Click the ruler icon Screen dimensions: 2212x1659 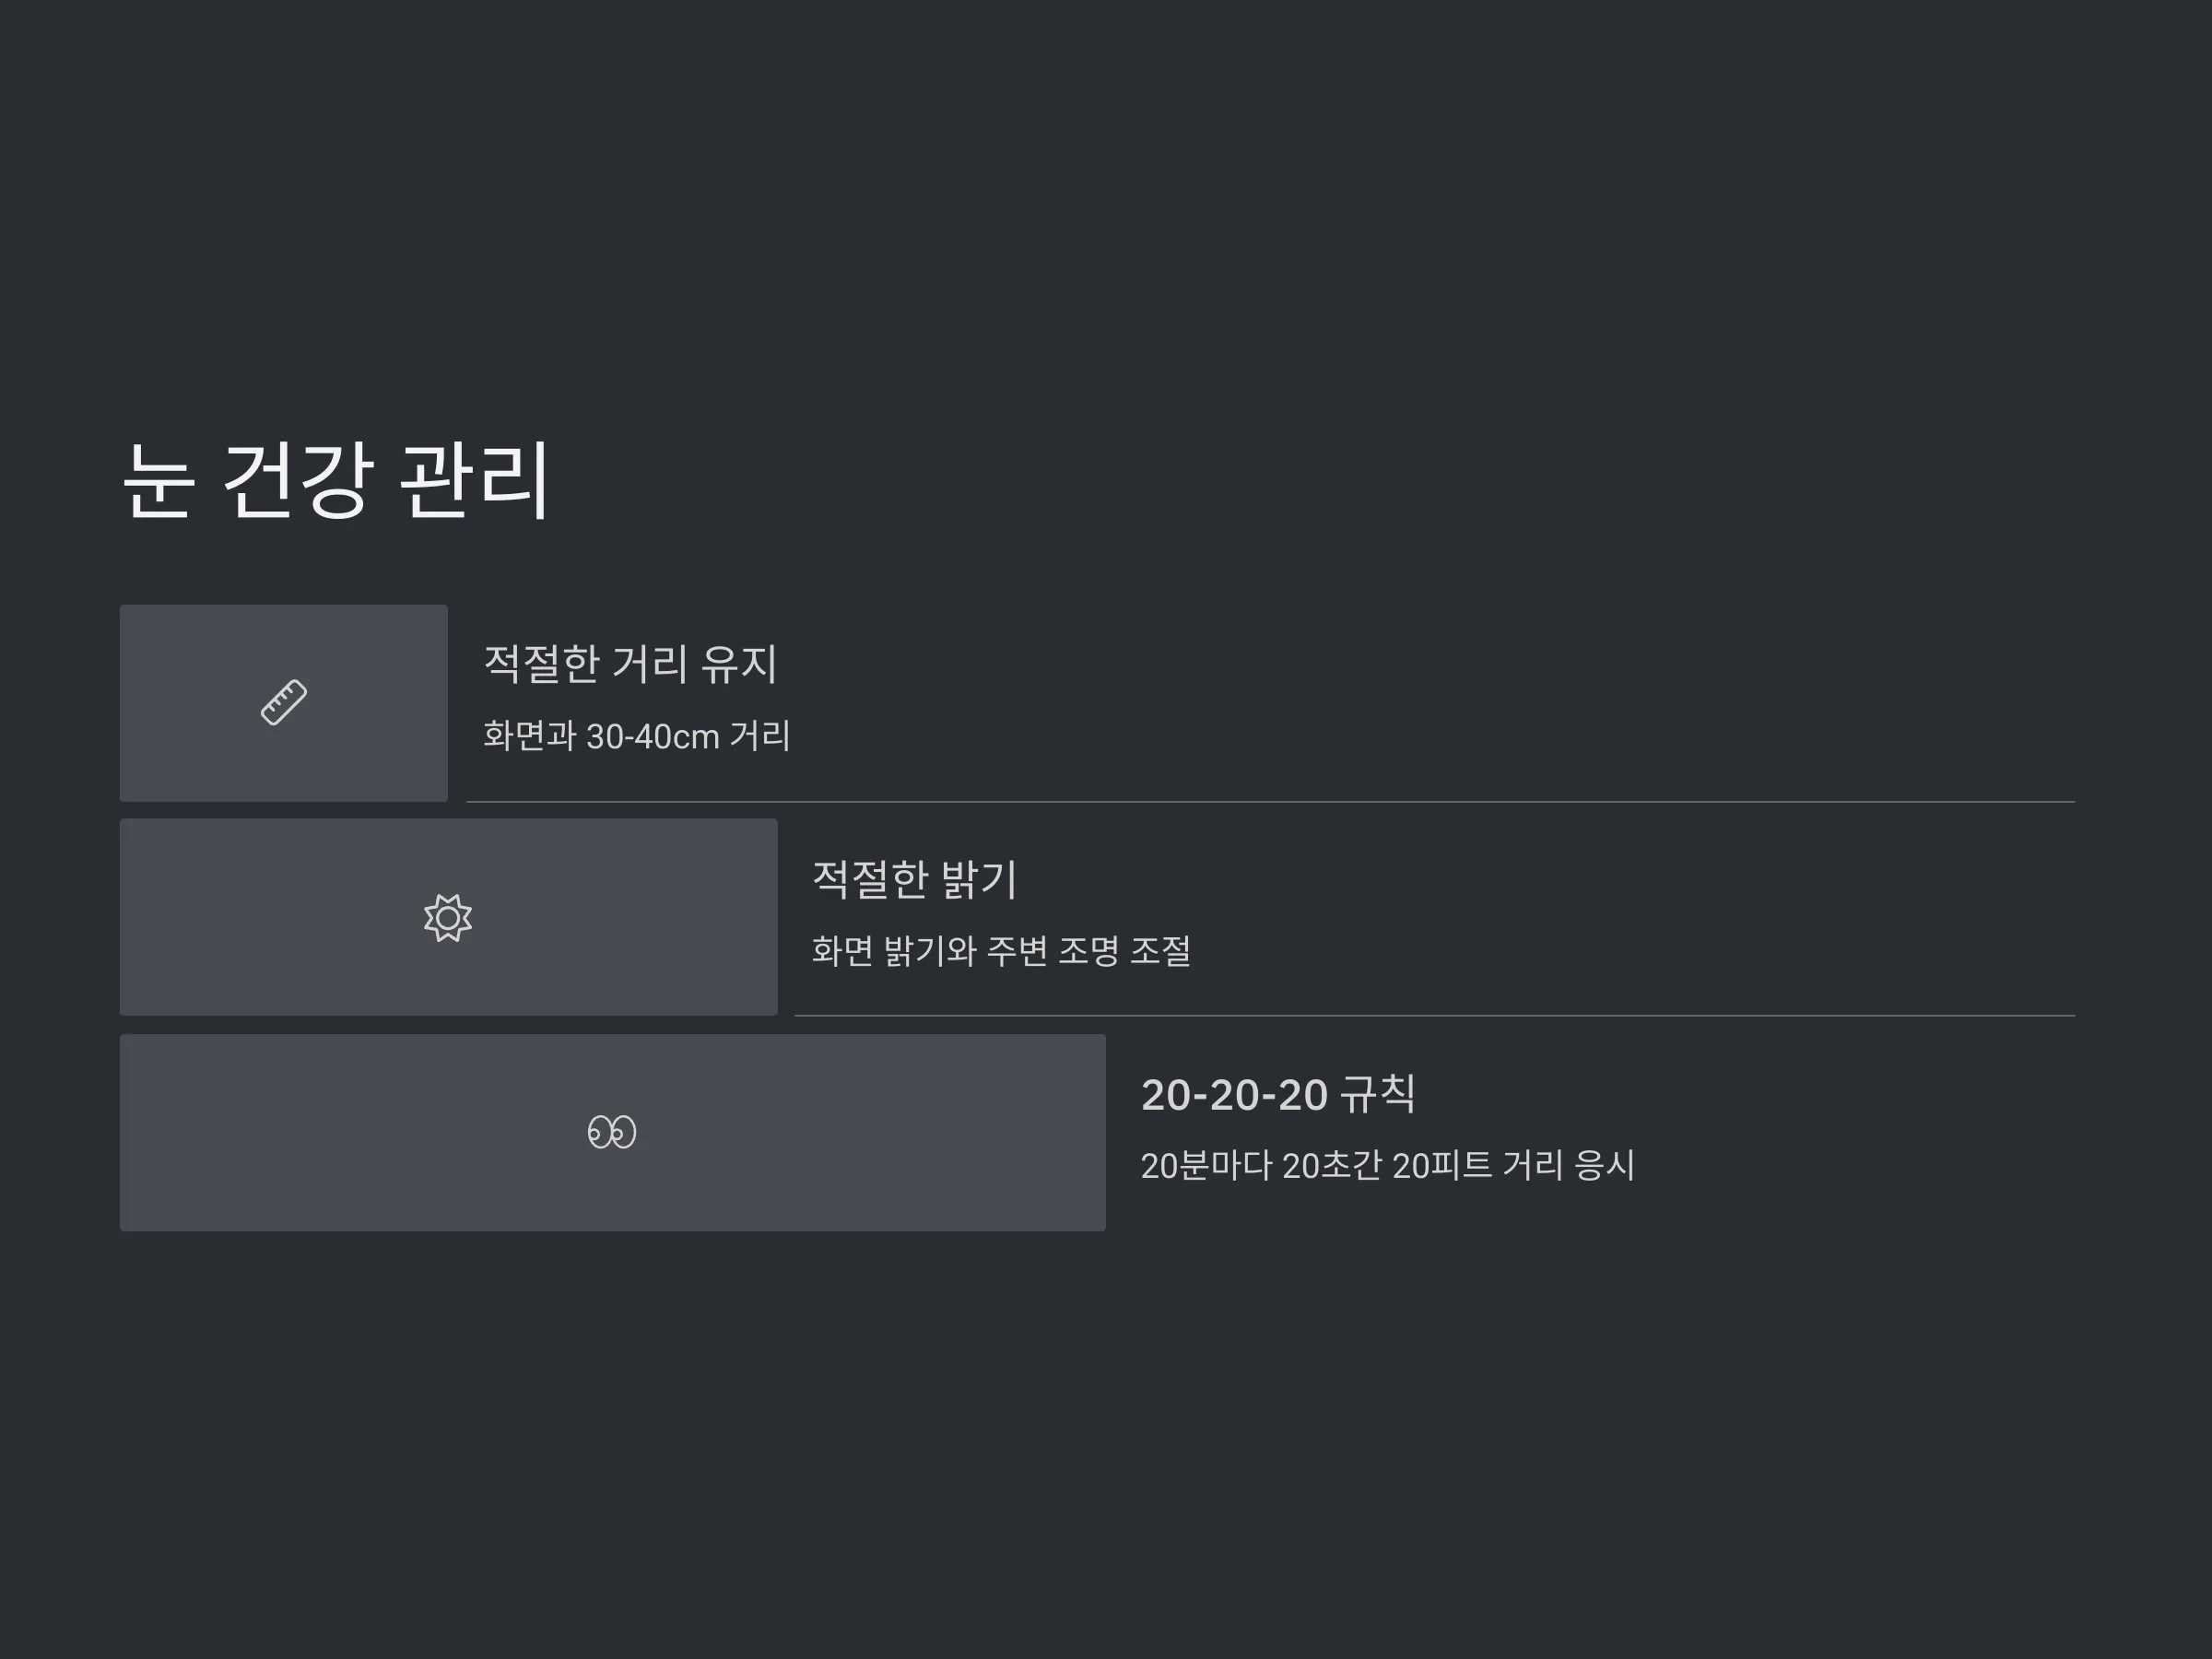pyautogui.click(x=284, y=703)
